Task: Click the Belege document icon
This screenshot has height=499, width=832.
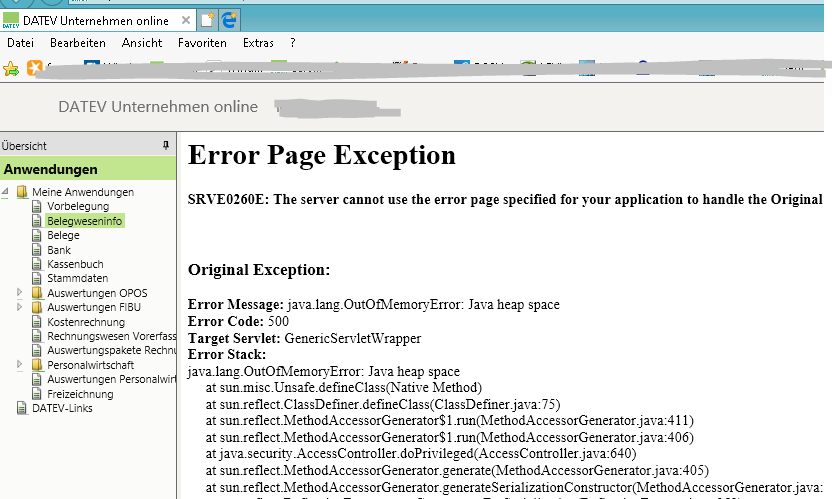Action: (x=37, y=235)
